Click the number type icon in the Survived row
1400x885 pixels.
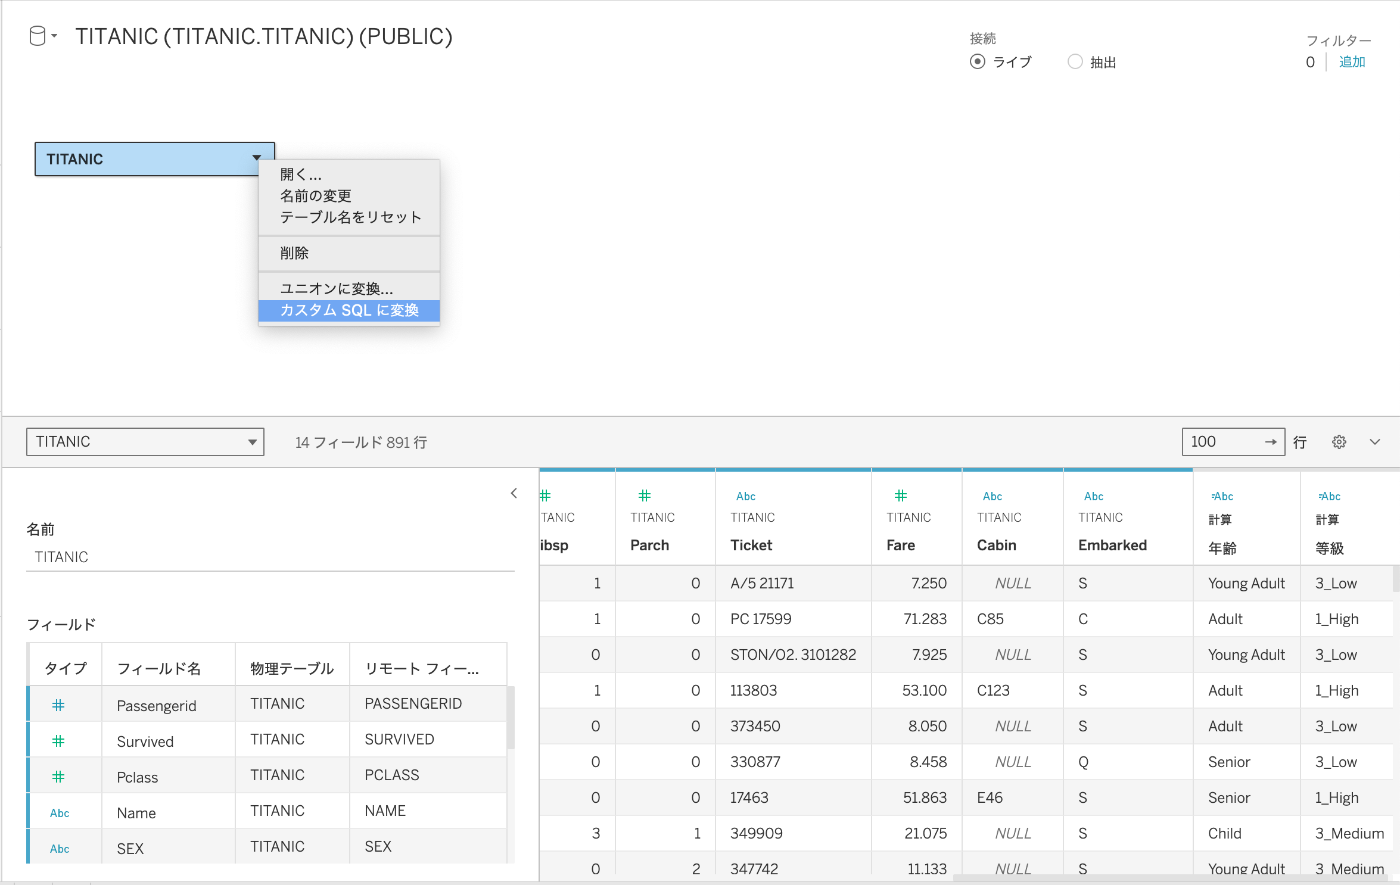pyautogui.click(x=58, y=741)
